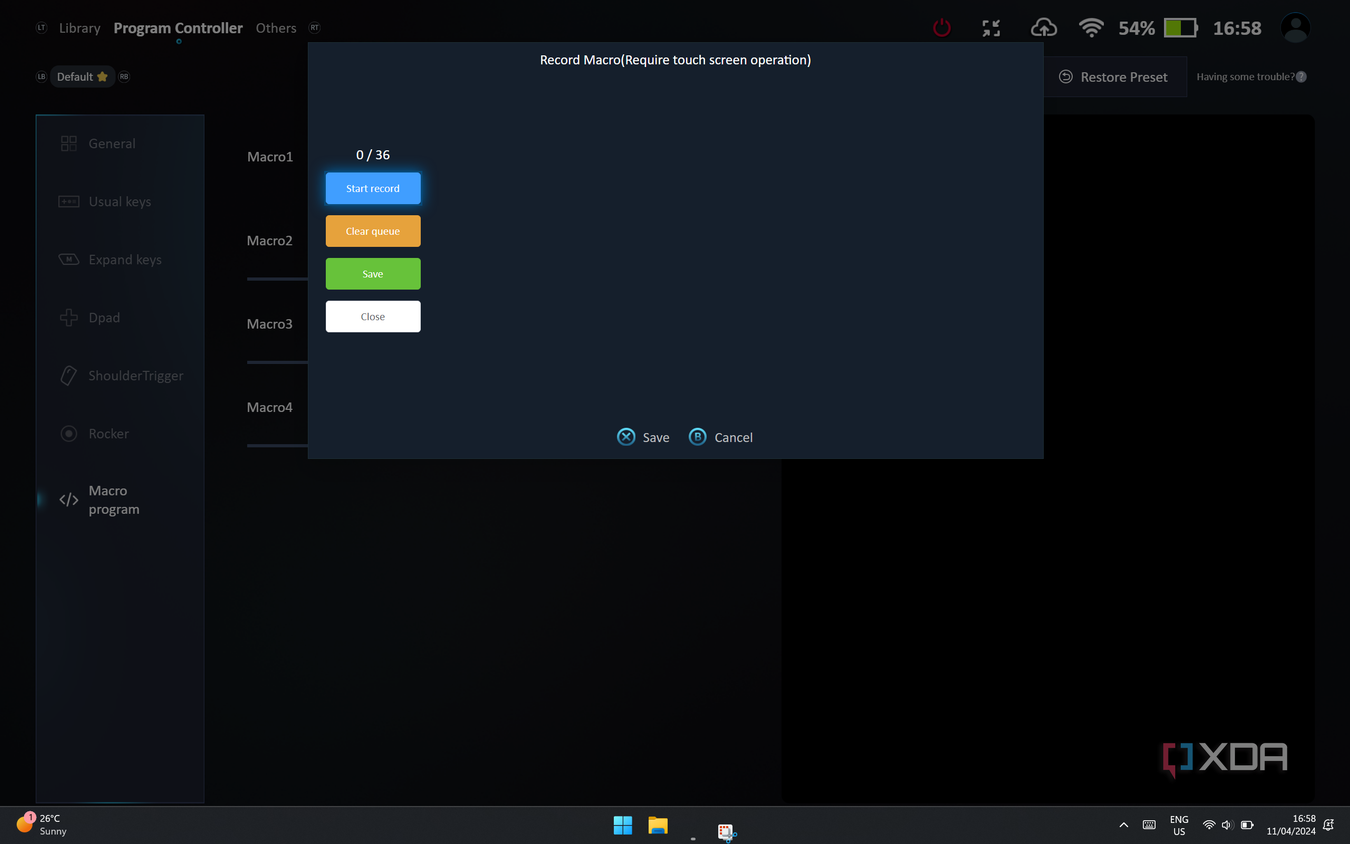Open the Others tab

pos(276,28)
